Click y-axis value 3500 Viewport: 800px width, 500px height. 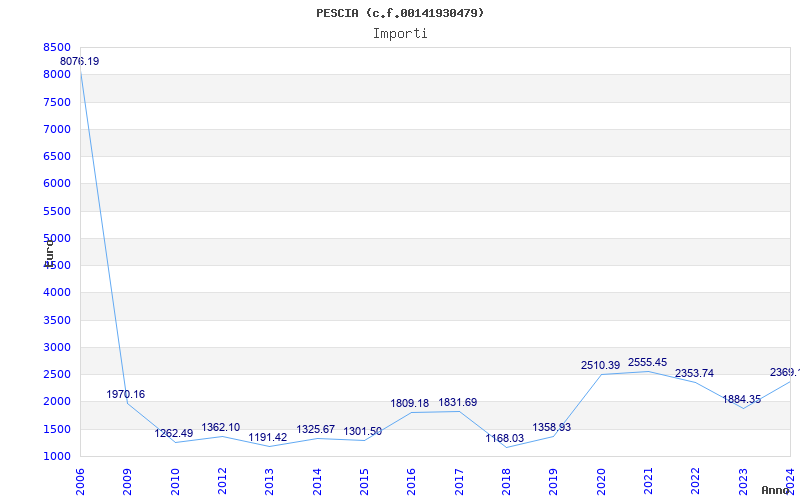pyautogui.click(x=57, y=320)
